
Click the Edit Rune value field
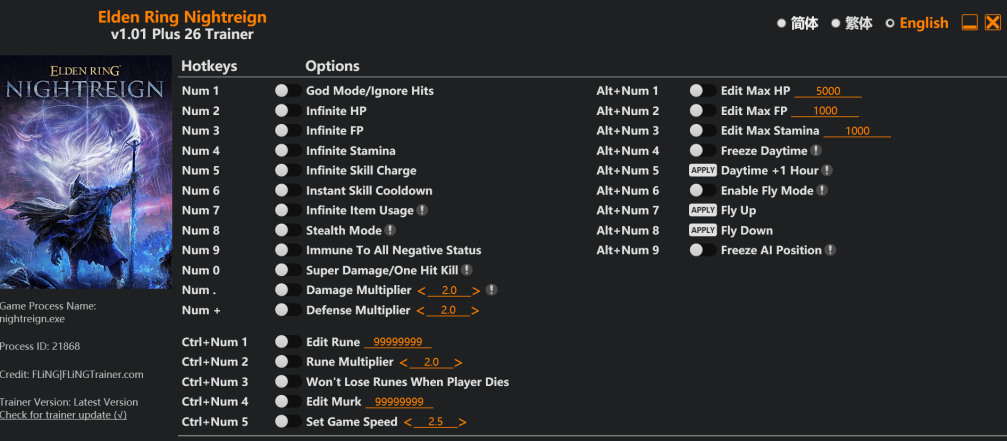point(398,342)
